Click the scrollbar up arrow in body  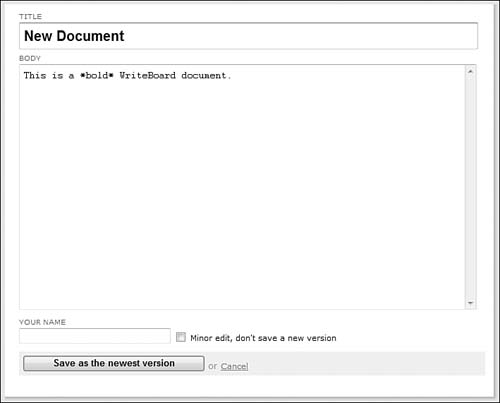point(470,71)
